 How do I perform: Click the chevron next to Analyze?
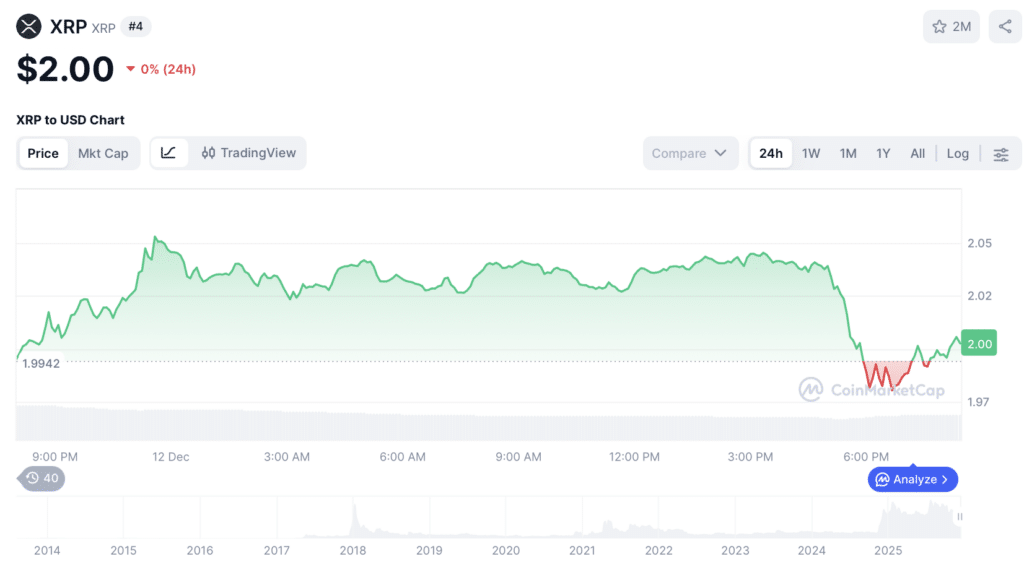945,480
